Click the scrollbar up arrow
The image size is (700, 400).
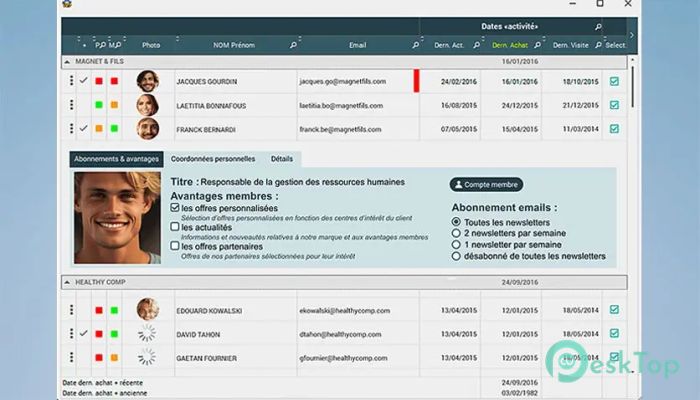click(x=633, y=60)
